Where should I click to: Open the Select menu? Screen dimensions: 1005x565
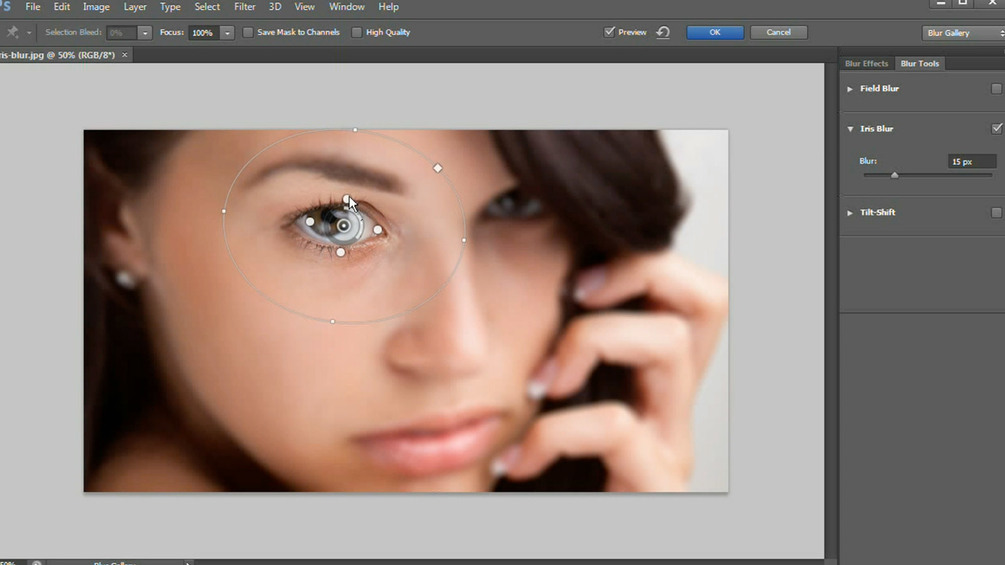pyautogui.click(x=207, y=7)
